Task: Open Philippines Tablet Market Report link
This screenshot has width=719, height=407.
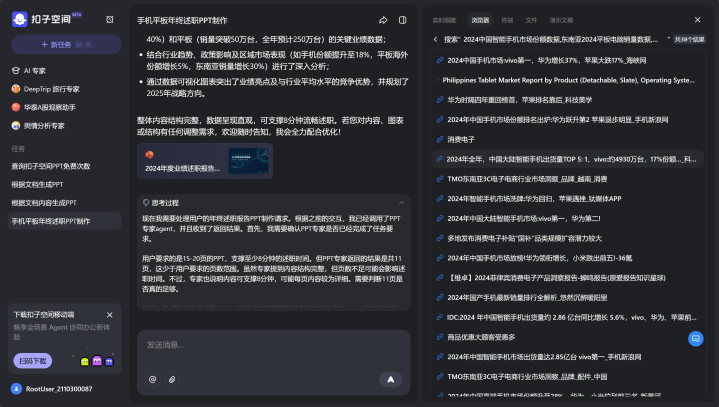Action: coord(568,80)
